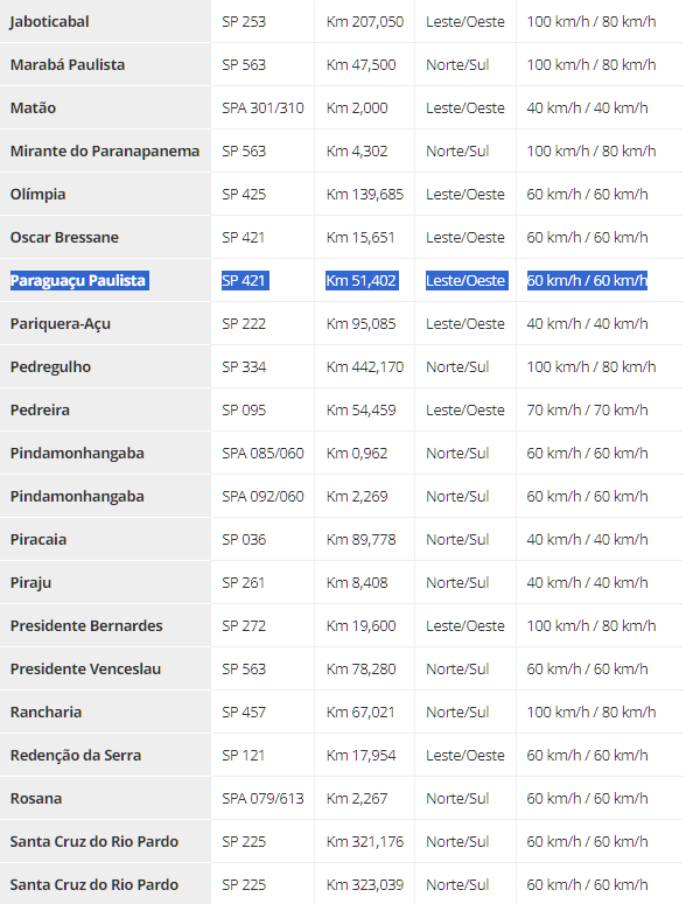Click Mirante do Paranapanema city name

tap(105, 151)
